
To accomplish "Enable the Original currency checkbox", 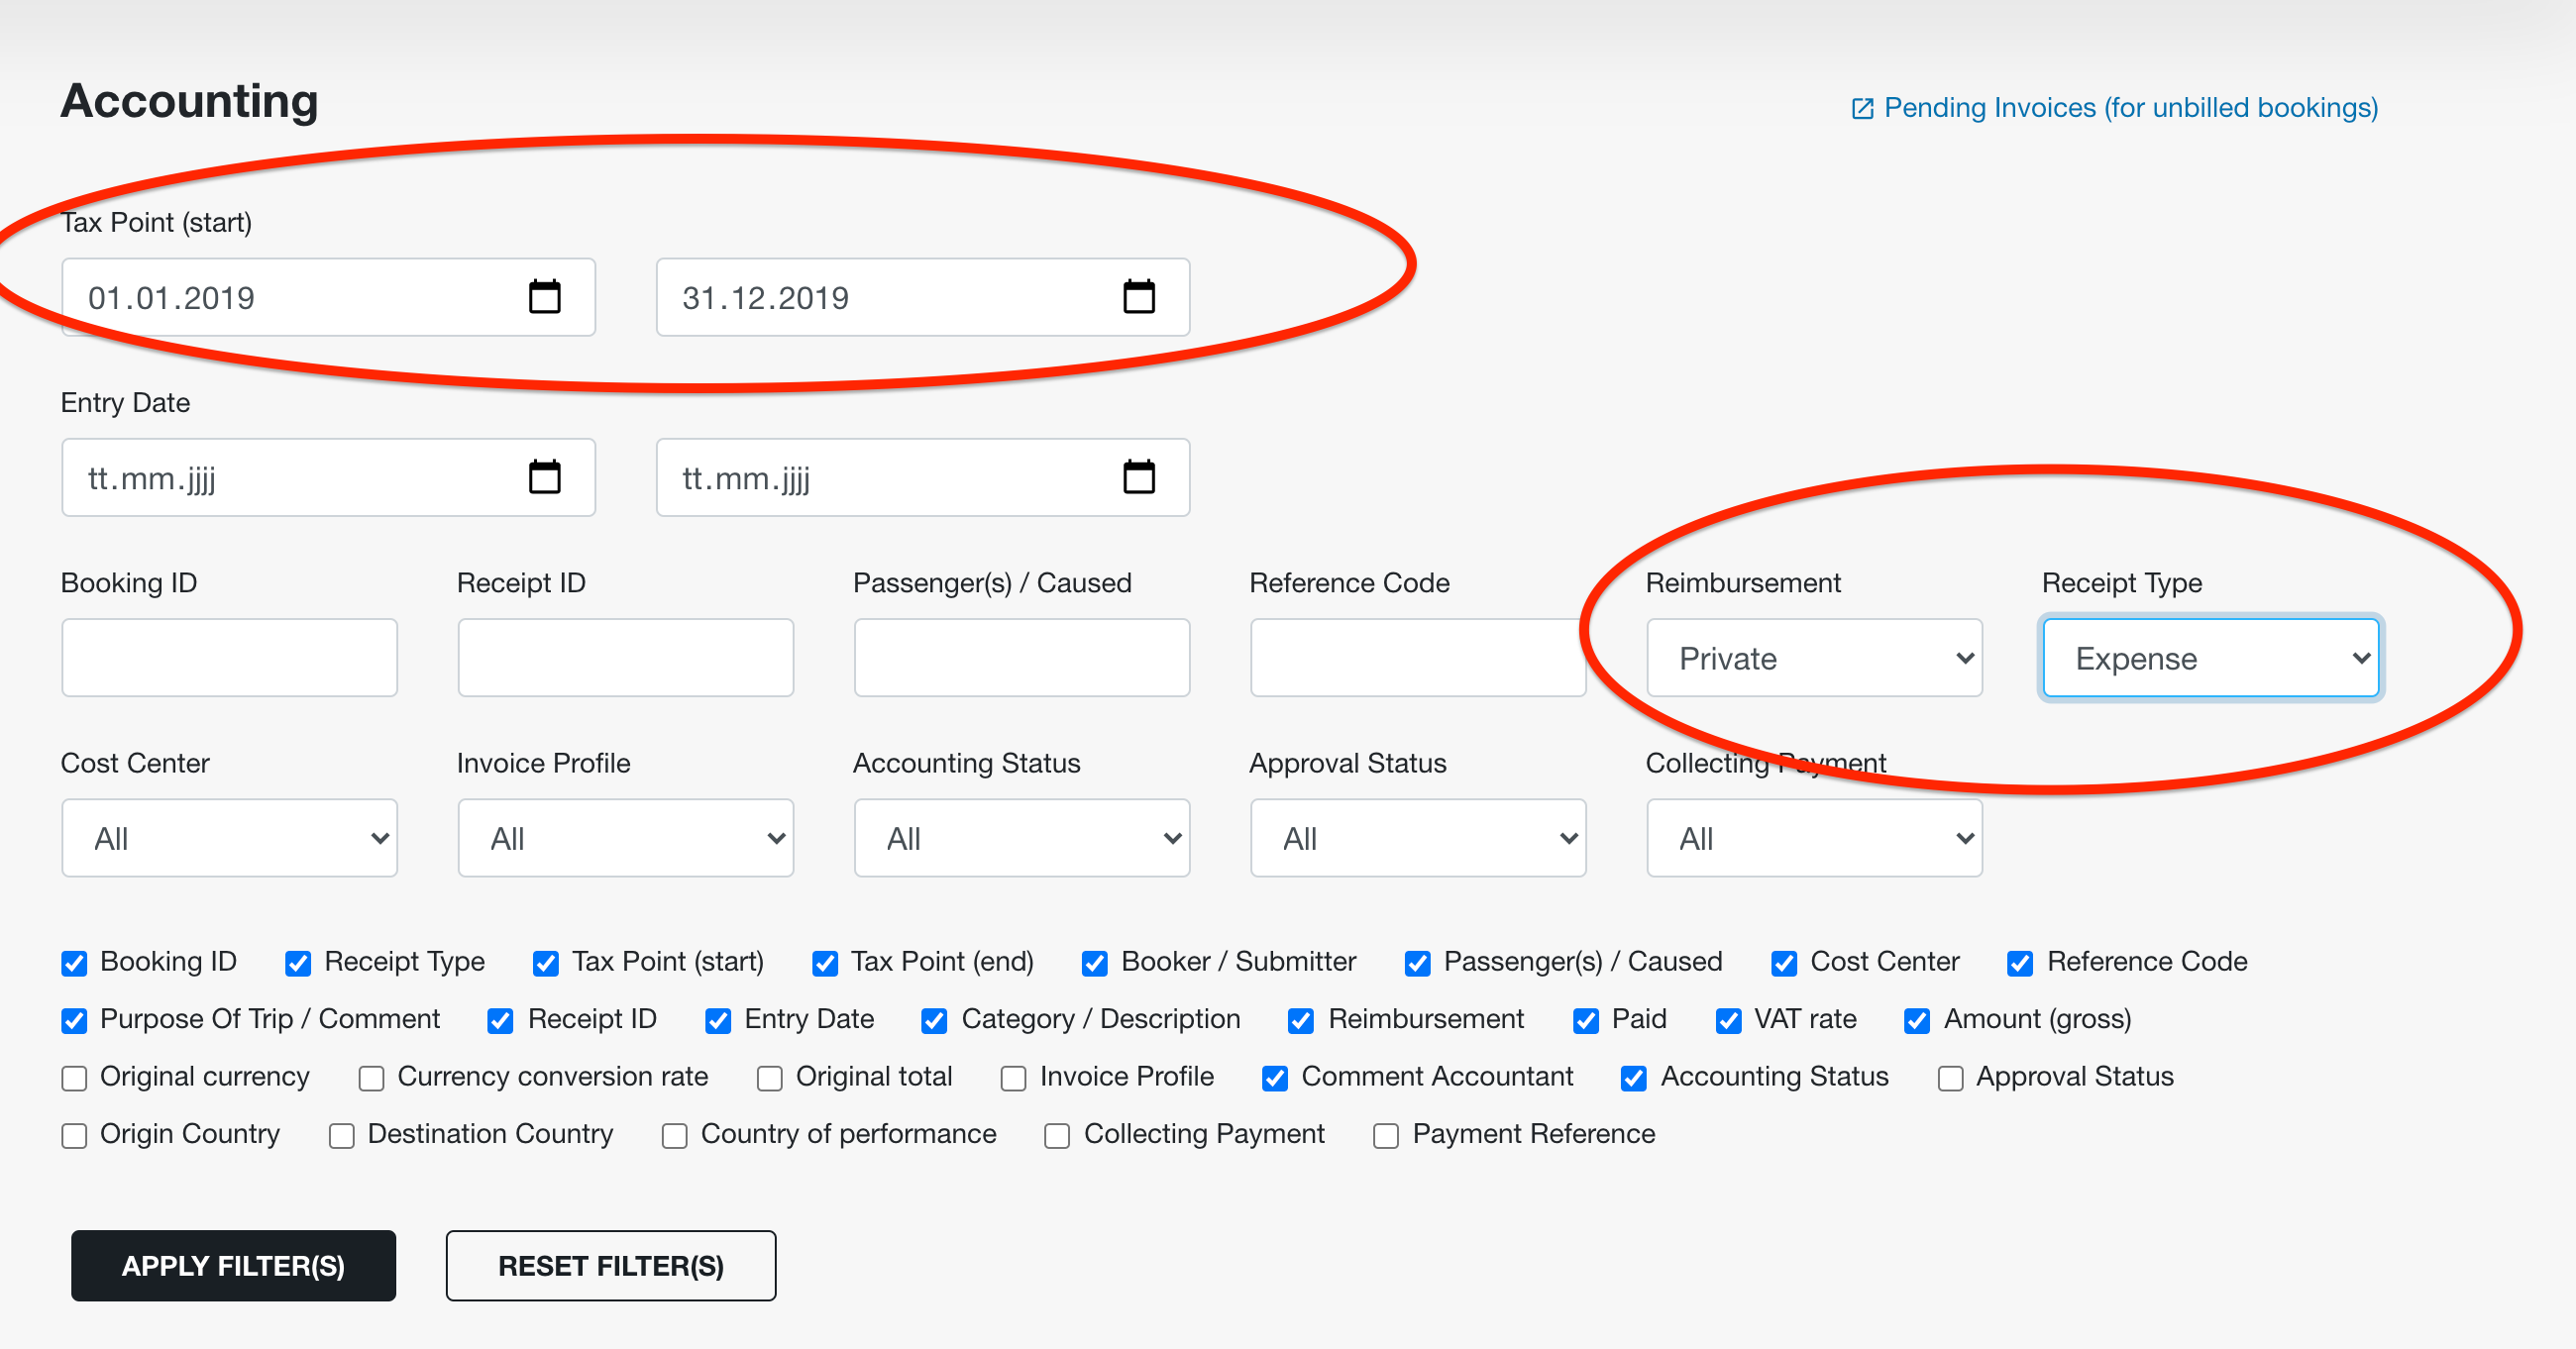I will [74, 1078].
